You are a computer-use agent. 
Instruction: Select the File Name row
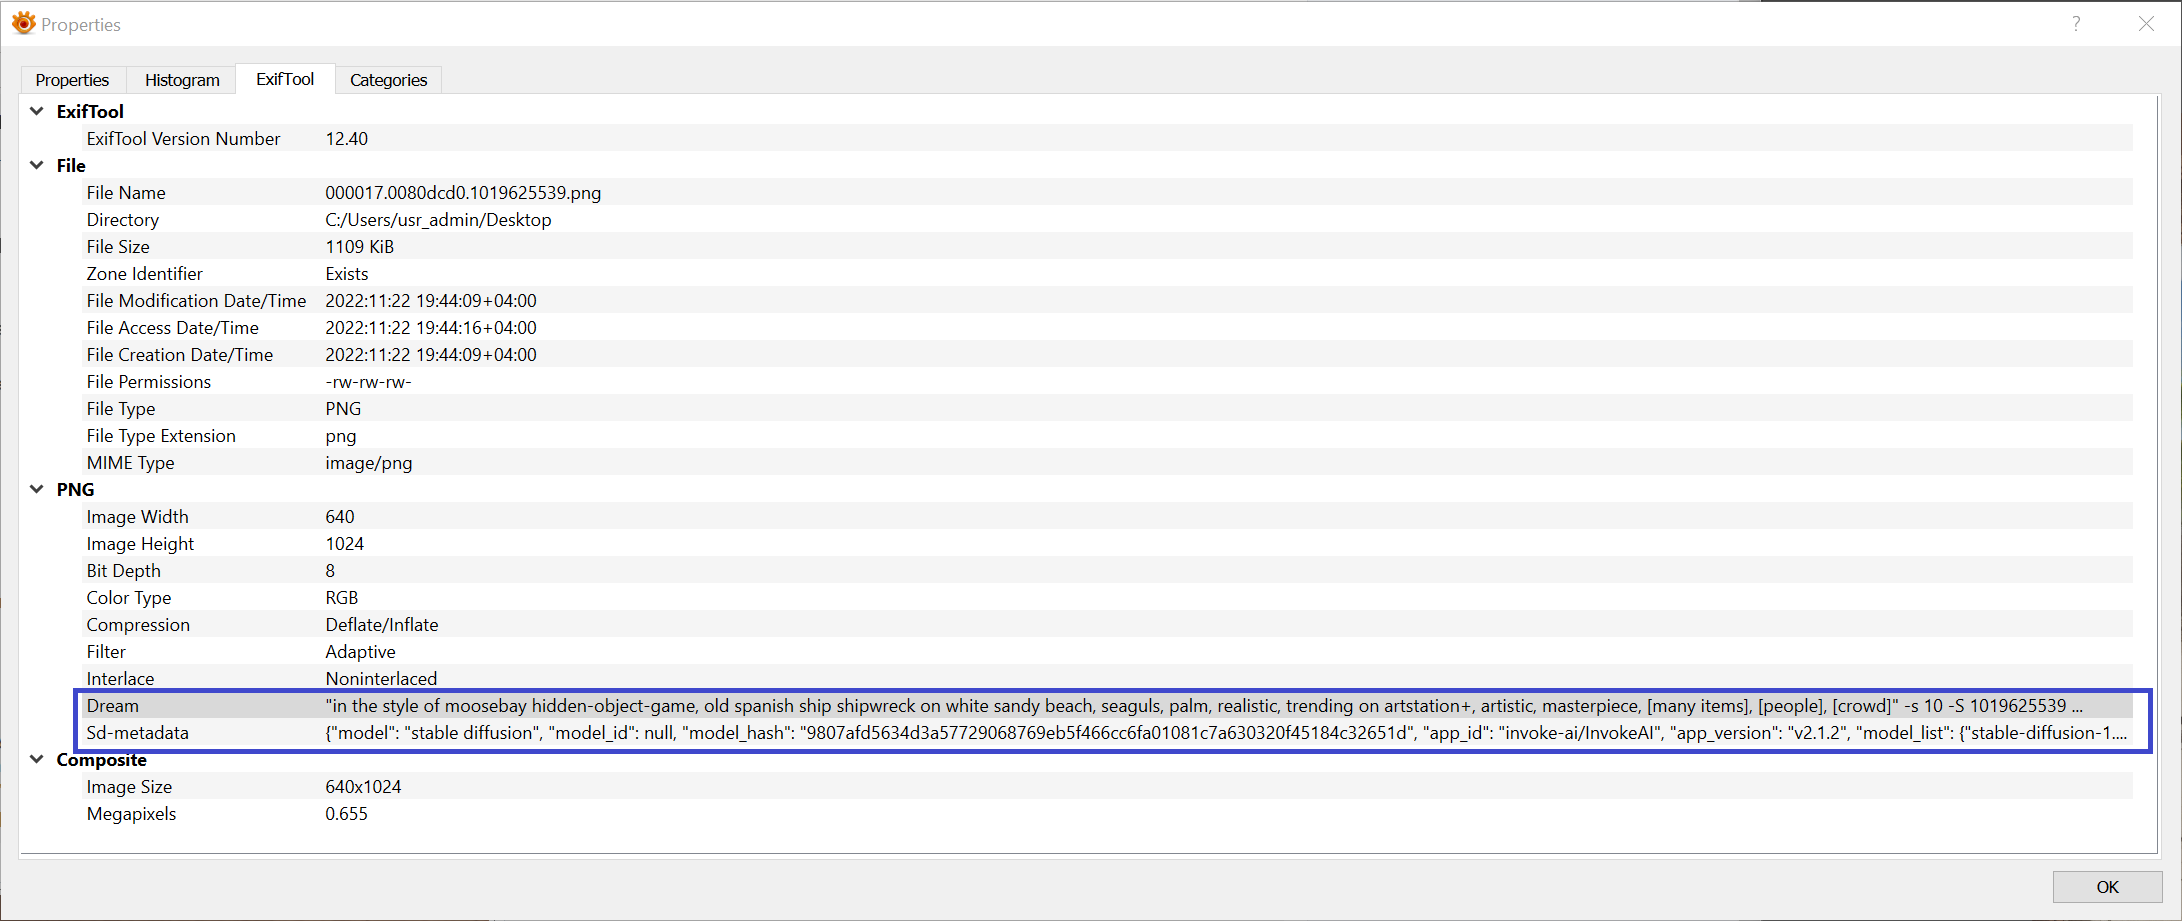1106,192
